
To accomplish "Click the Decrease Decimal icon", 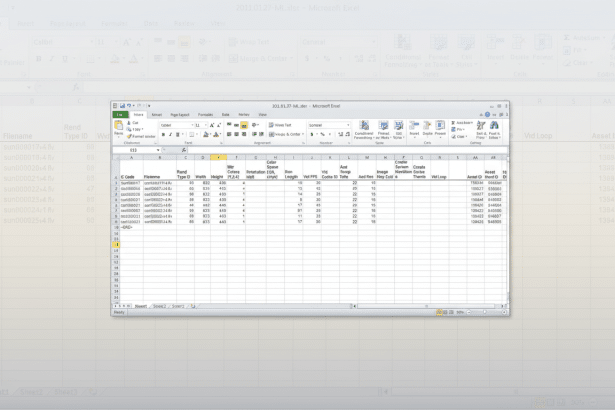I will tap(348, 135).
